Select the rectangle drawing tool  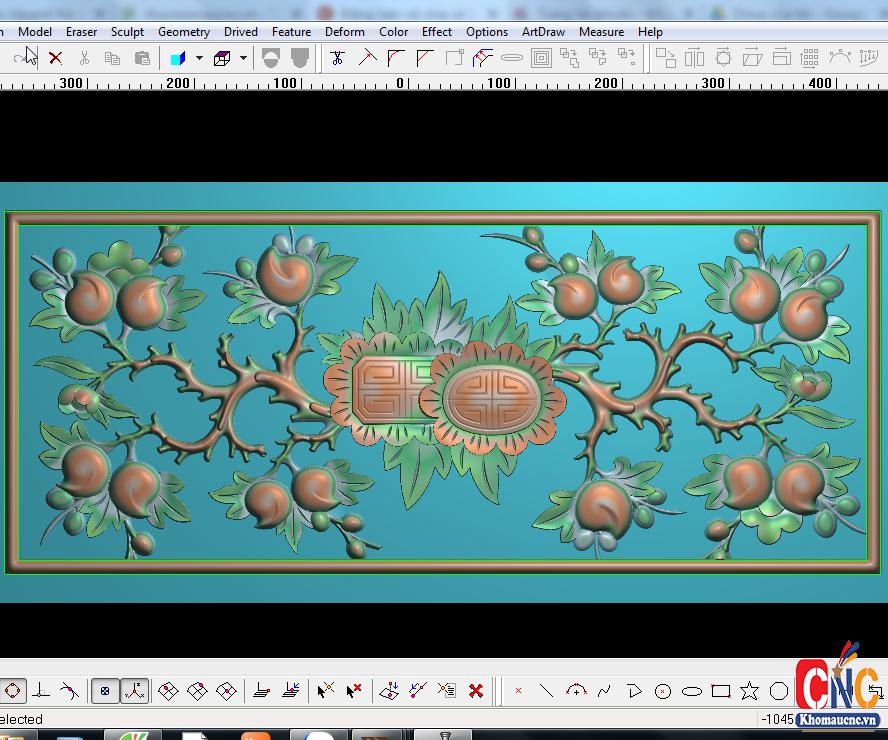pos(720,691)
